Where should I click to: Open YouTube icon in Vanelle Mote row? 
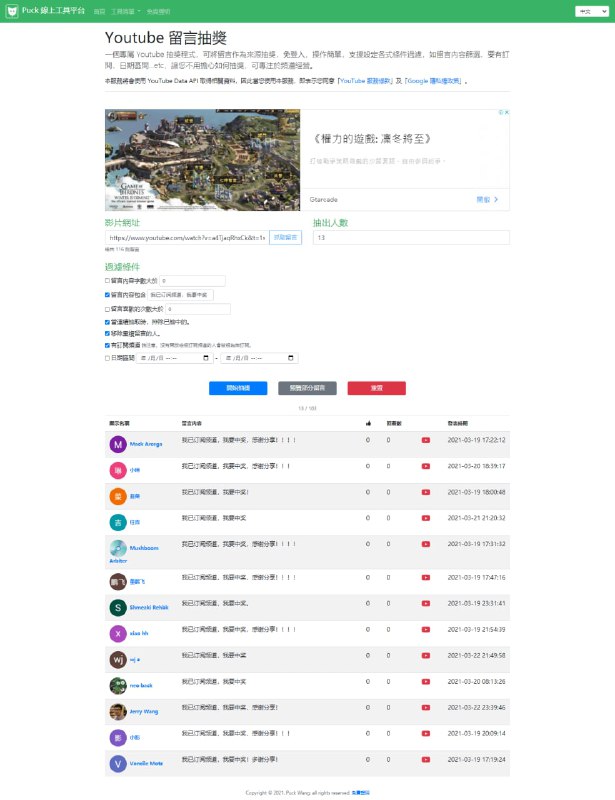pos(426,760)
